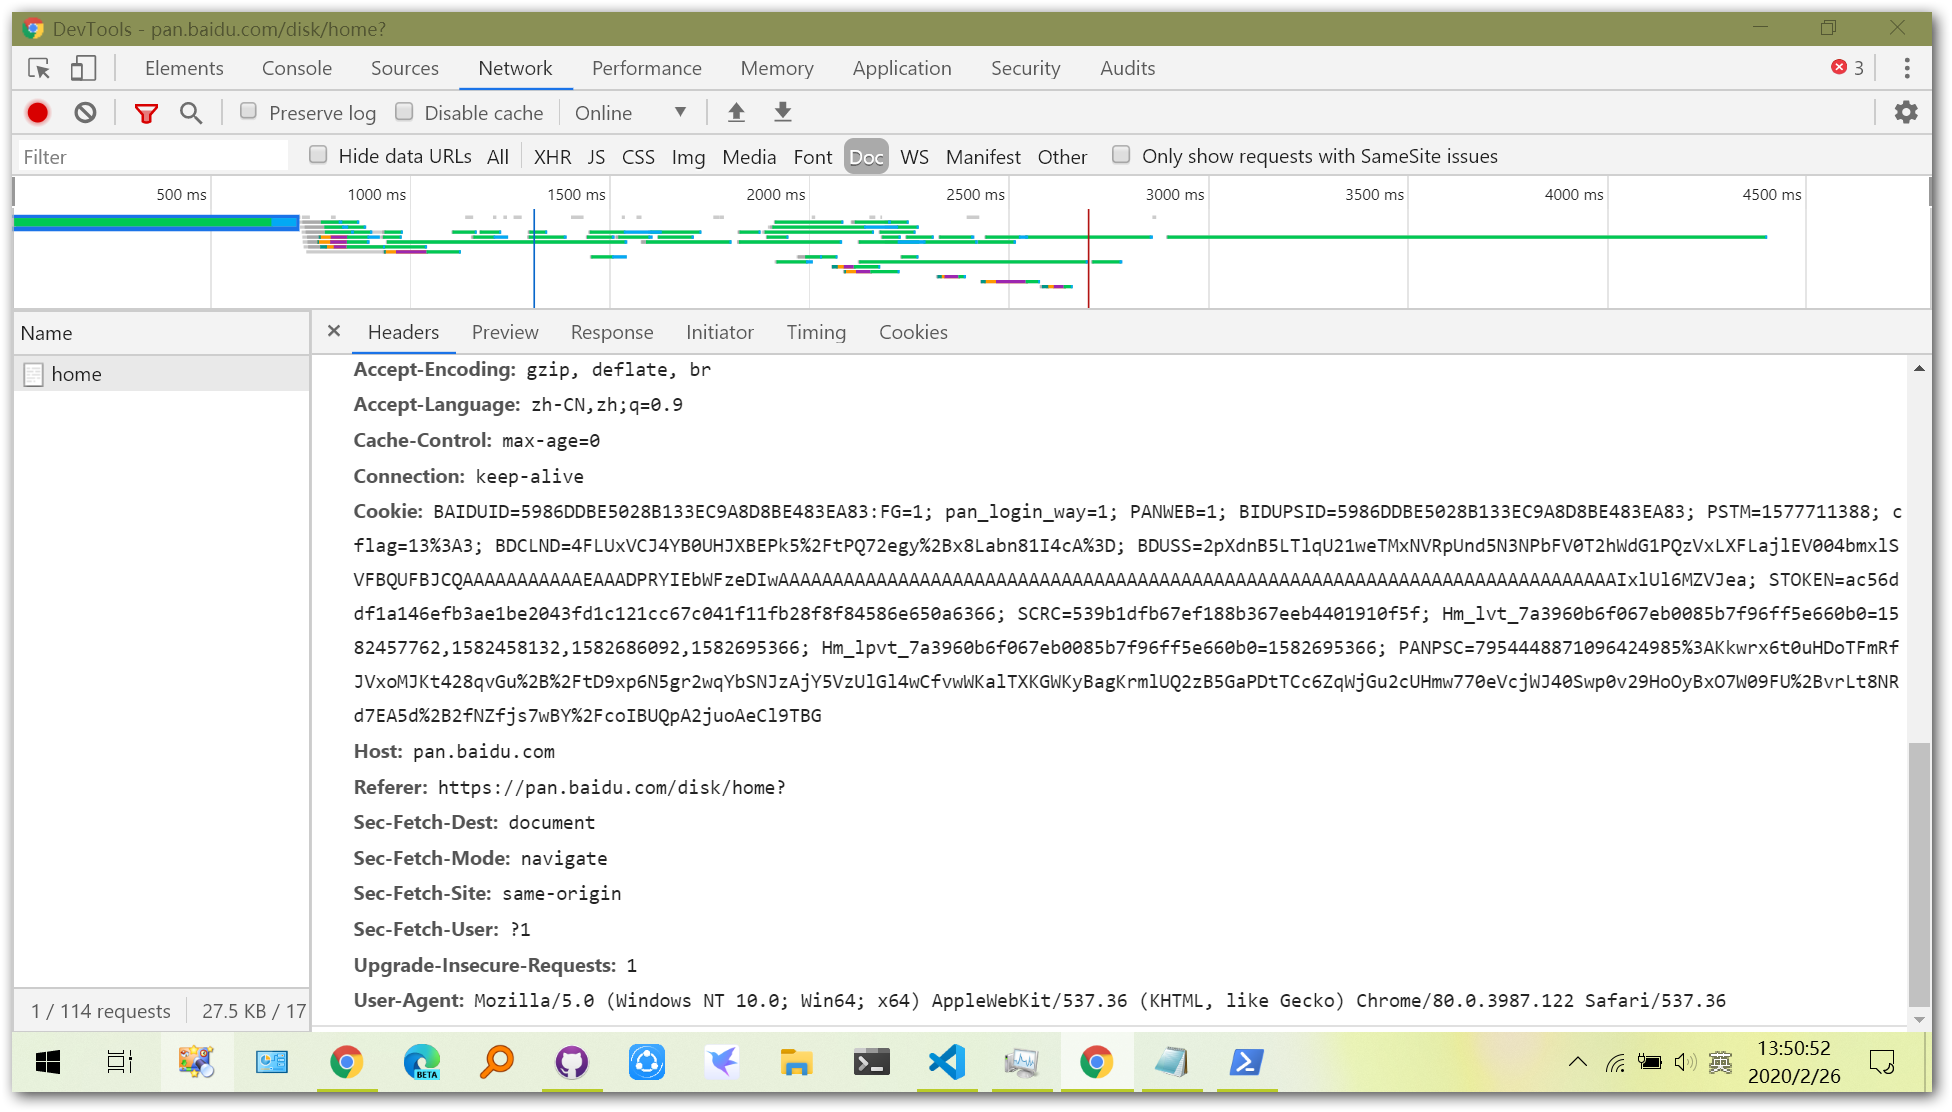Click the error count badge showing 3
The width and height of the screenshot is (1952, 1112).
point(1847,68)
